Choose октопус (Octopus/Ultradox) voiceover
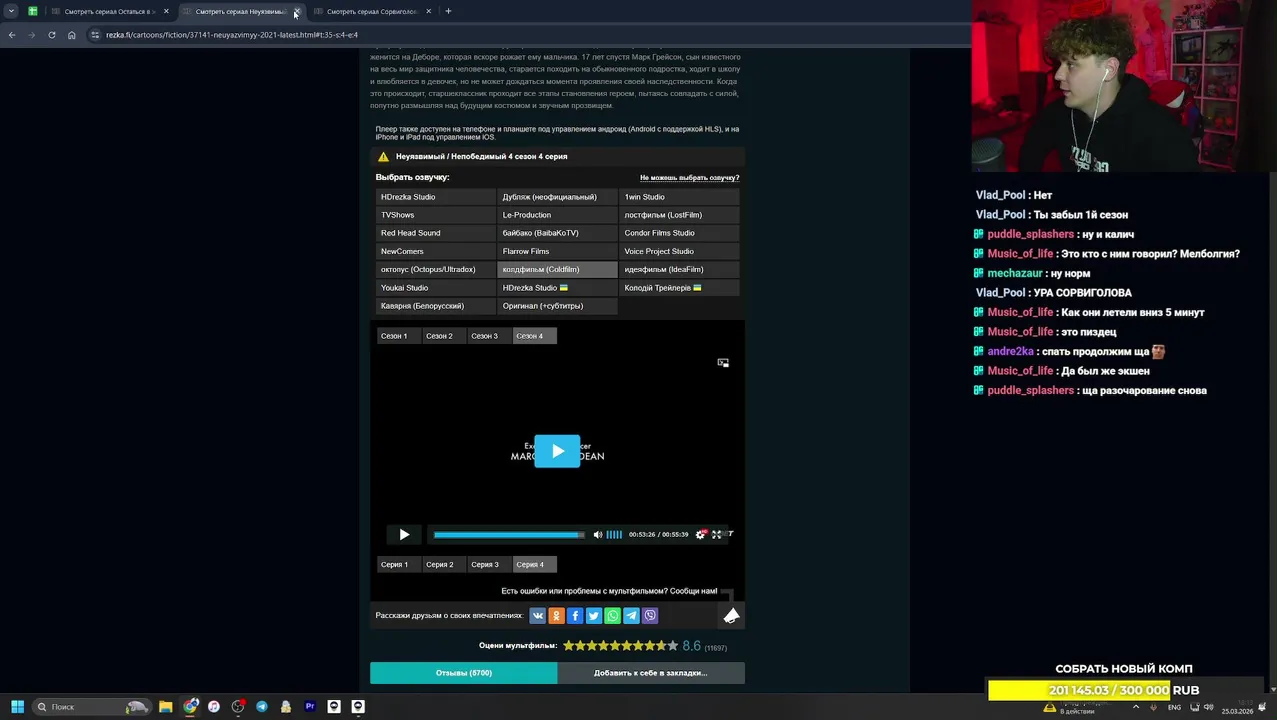The width and height of the screenshot is (1277, 720). (x=436, y=270)
